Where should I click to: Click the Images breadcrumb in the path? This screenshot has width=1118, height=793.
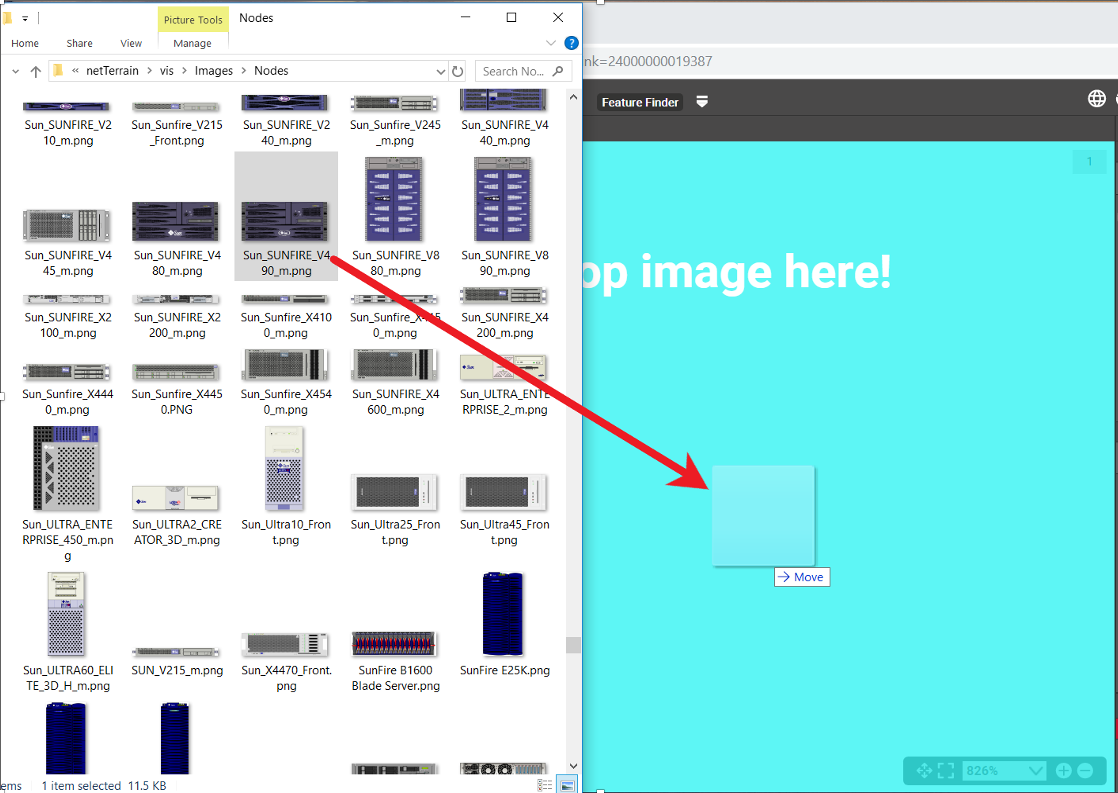213,71
